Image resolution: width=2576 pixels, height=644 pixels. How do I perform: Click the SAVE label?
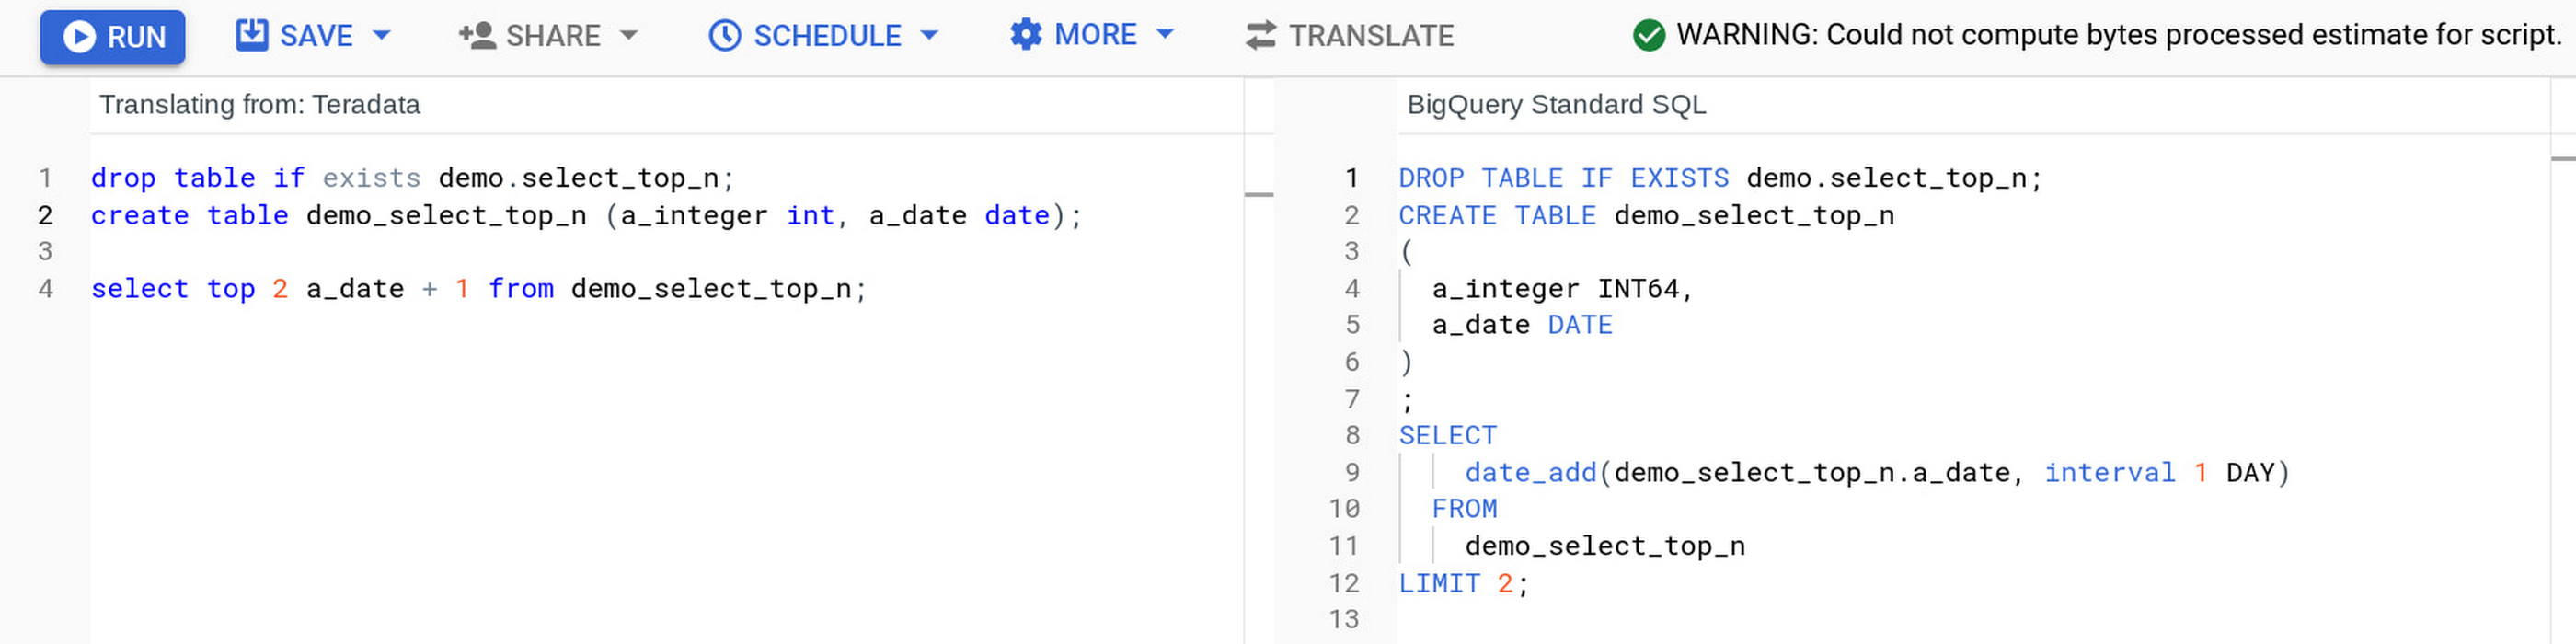(316, 36)
